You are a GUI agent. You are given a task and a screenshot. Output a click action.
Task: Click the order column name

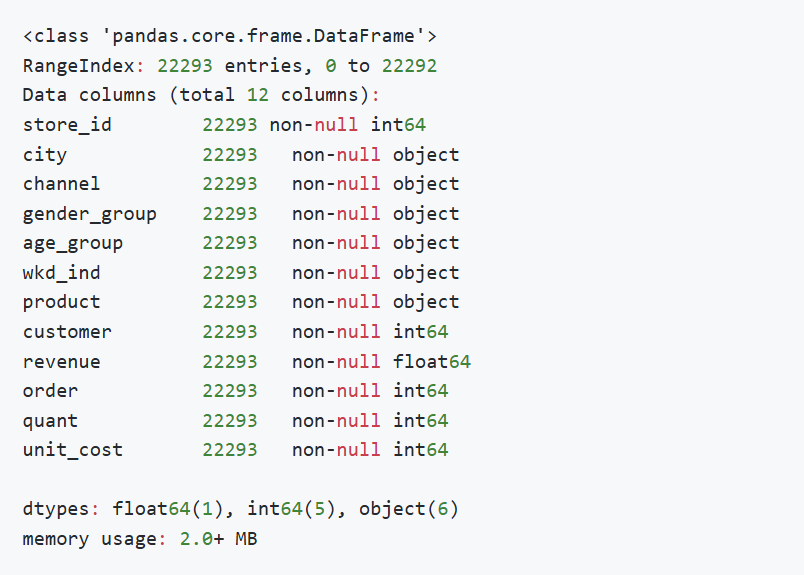click(x=50, y=391)
